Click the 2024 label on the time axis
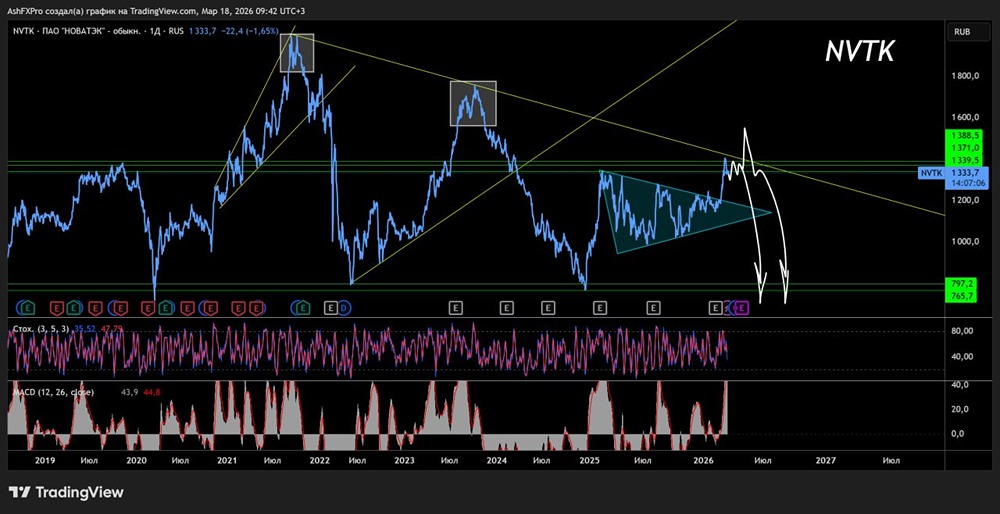The image size is (1000, 514). pyautogui.click(x=497, y=460)
